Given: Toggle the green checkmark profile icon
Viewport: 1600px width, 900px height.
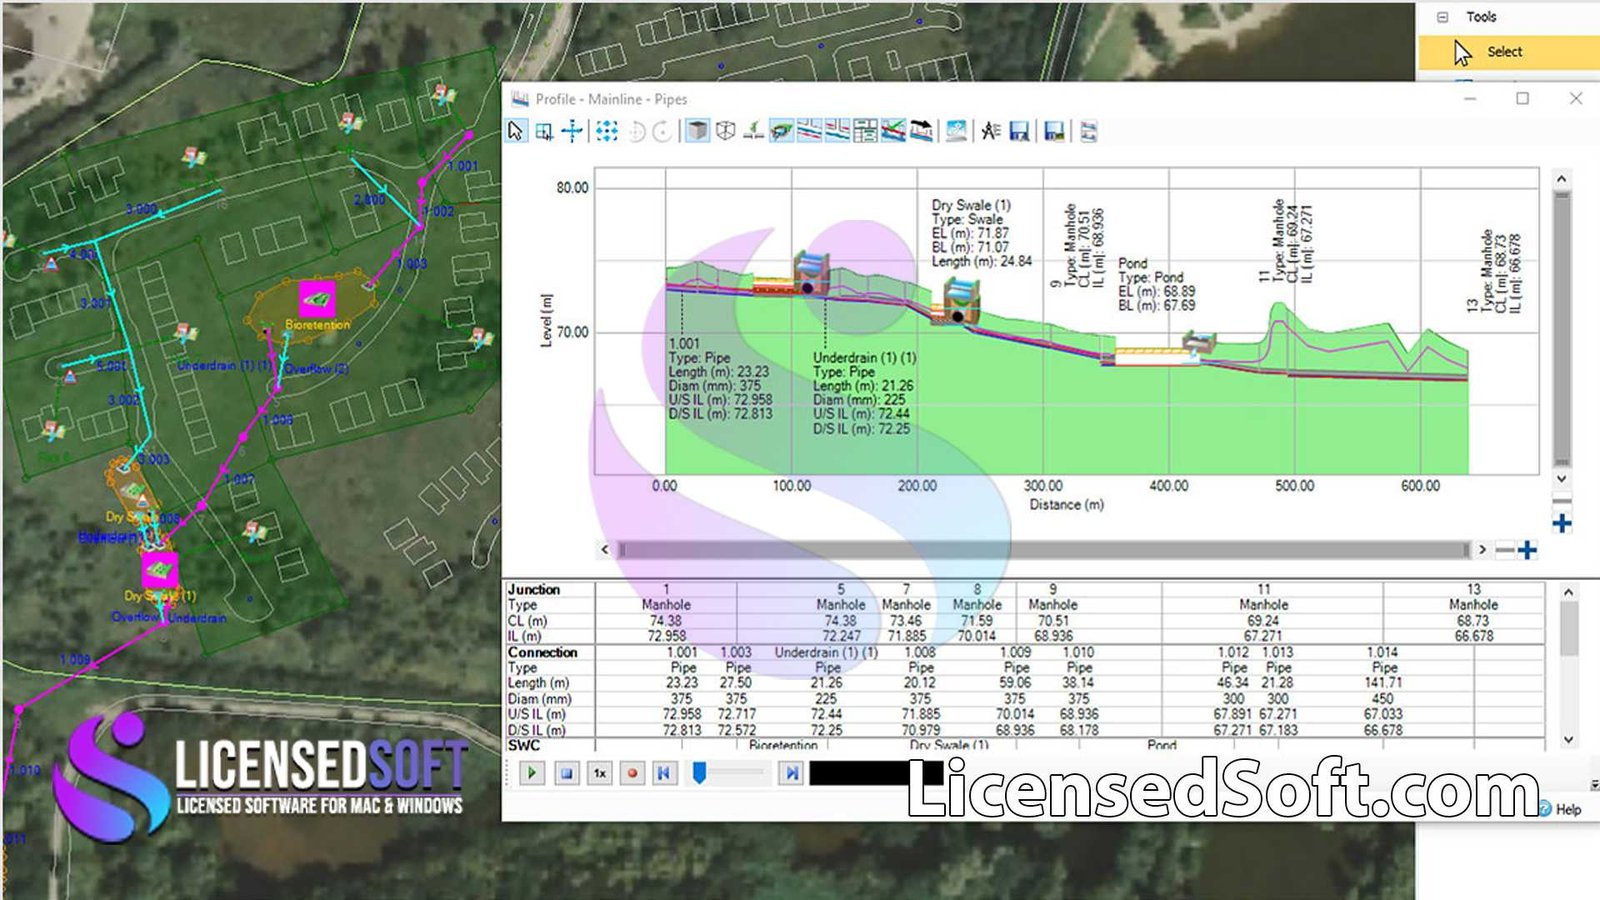Looking at the screenshot, I should pyautogui.click(x=894, y=131).
